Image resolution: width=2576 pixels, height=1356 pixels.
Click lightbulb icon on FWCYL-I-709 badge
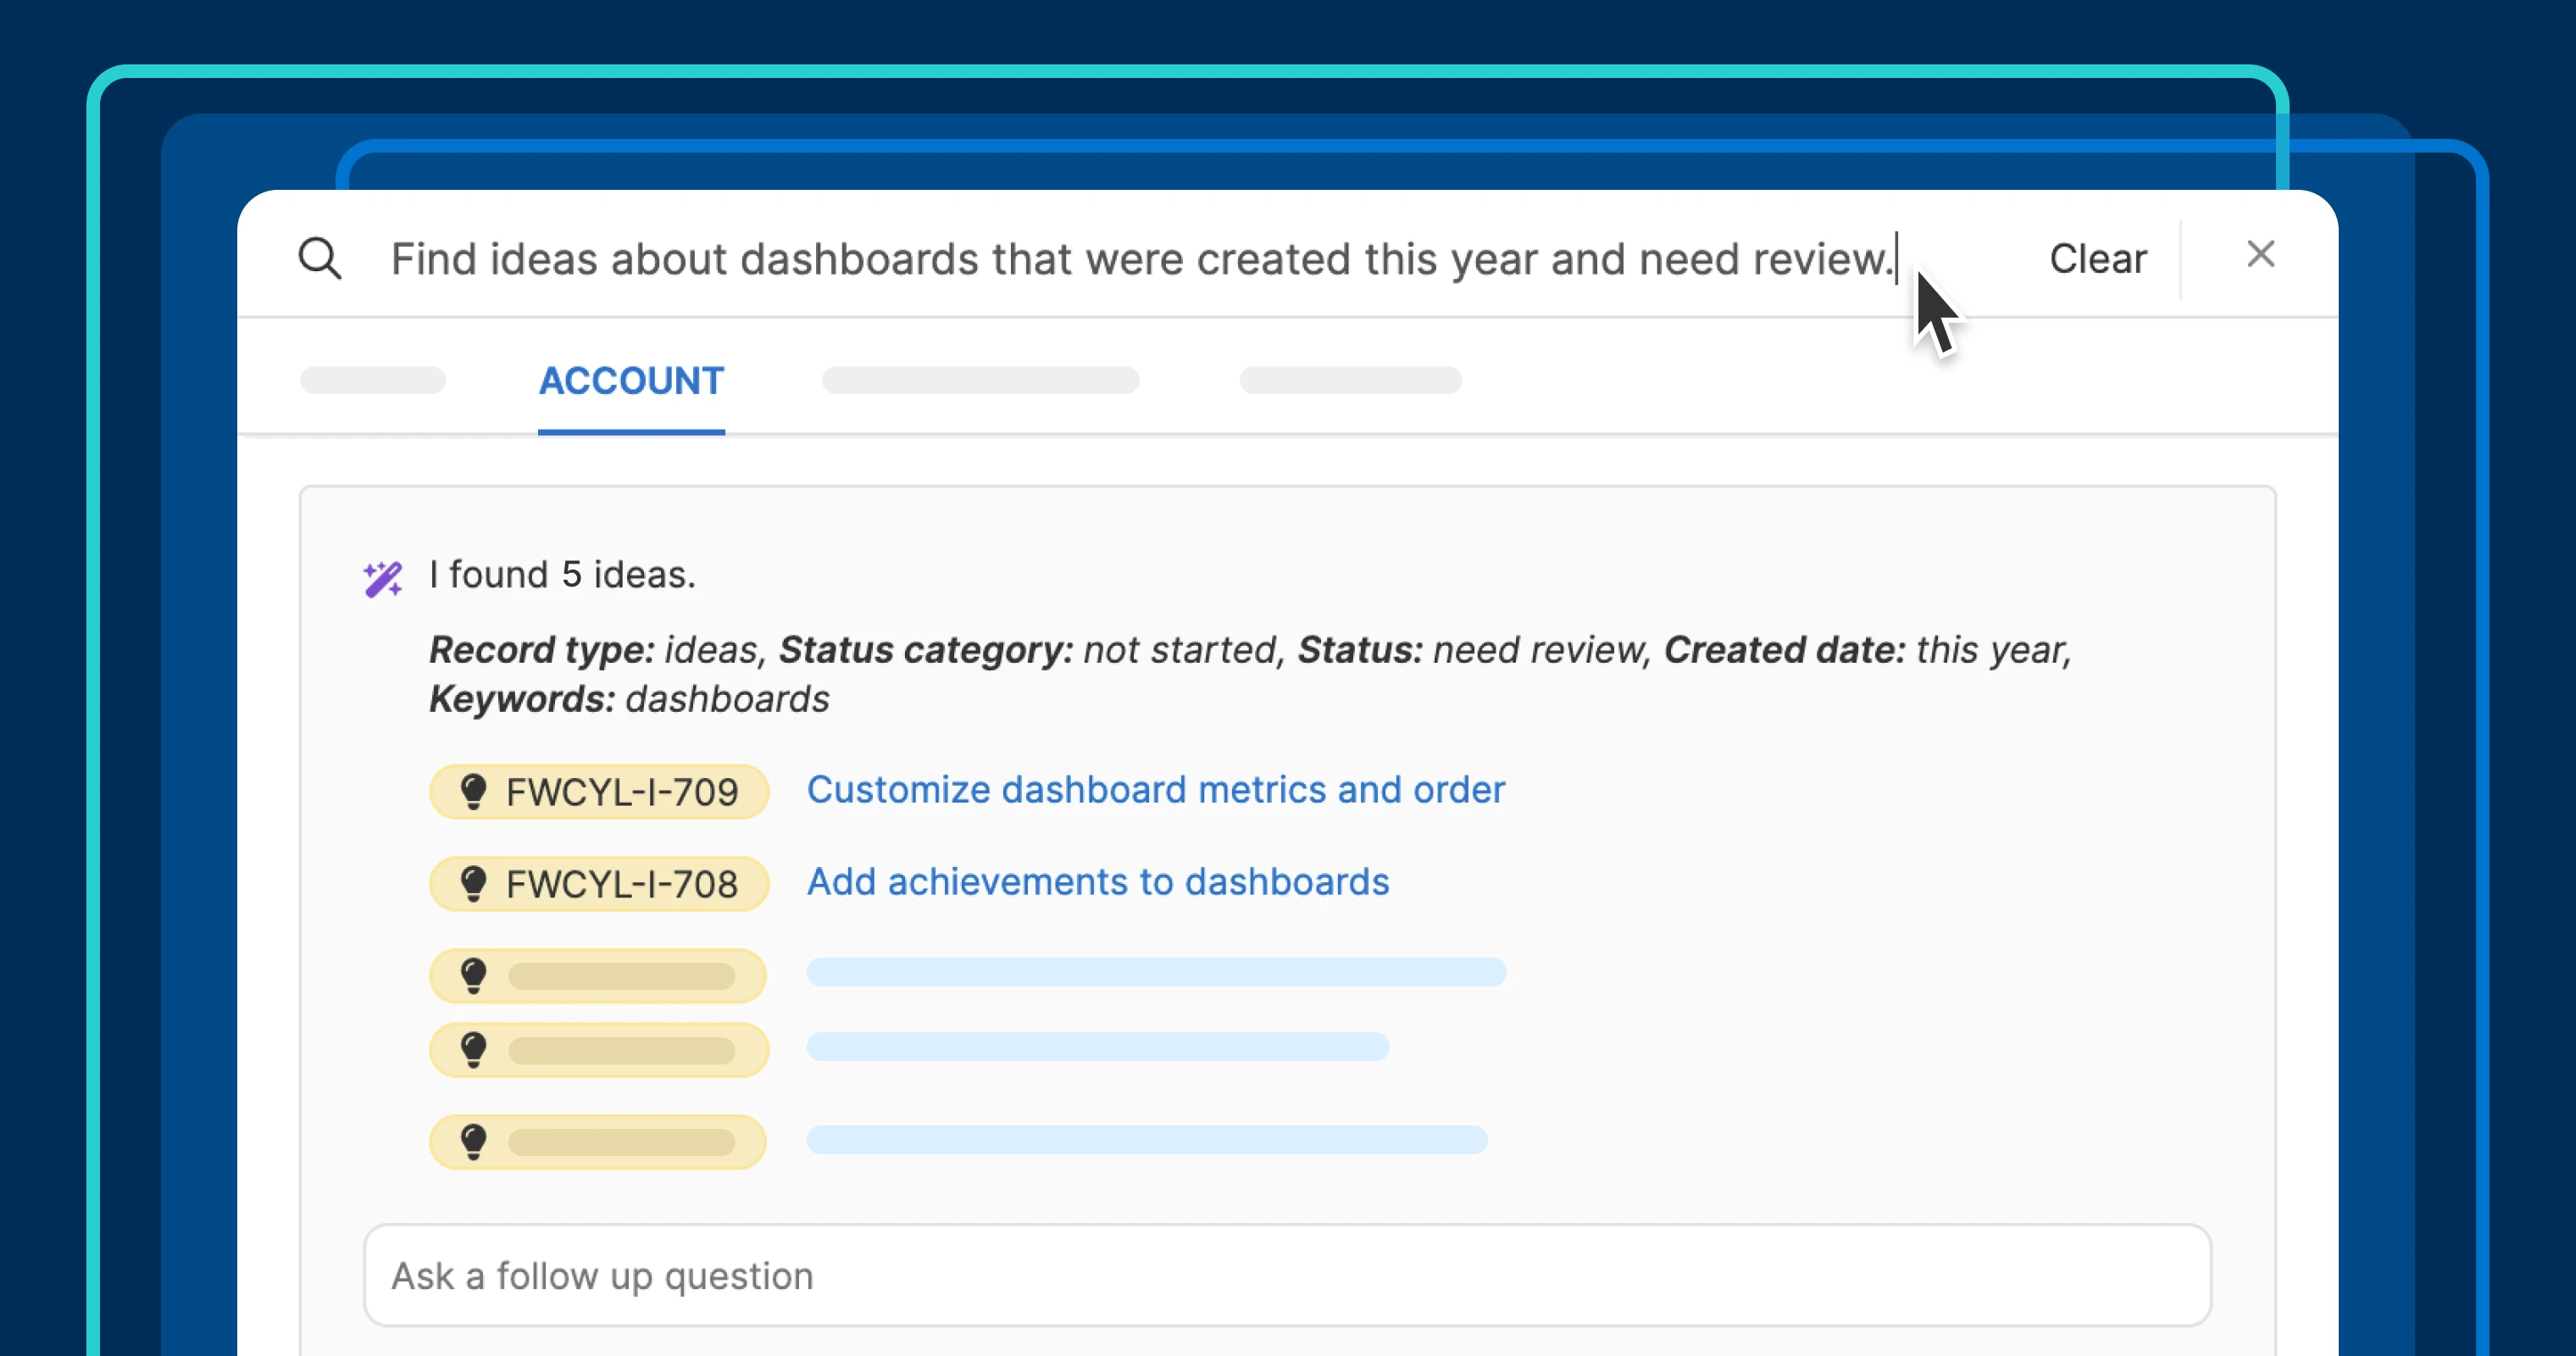pos(473,792)
